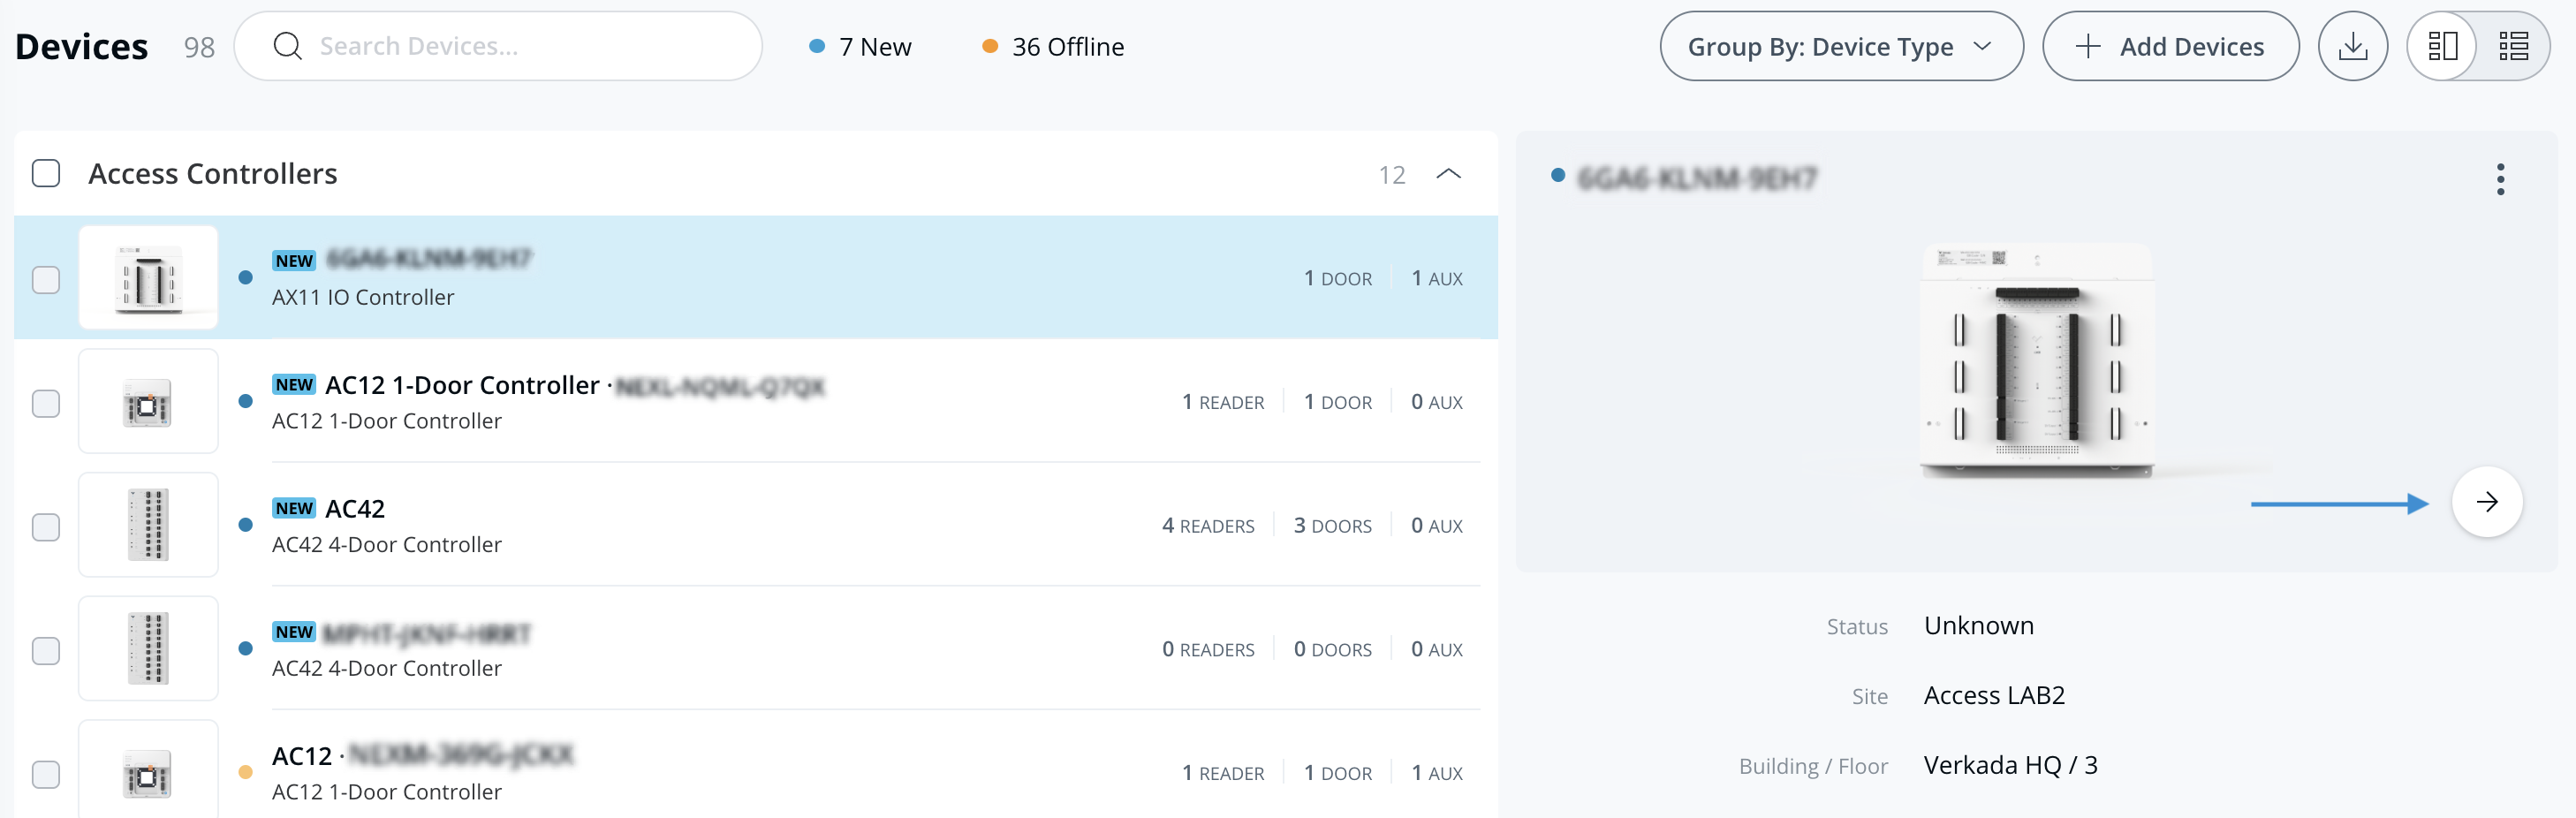Open the AC12 1-Door Controller row
This screenshot has width=2576, height=818.
point(700,402)
